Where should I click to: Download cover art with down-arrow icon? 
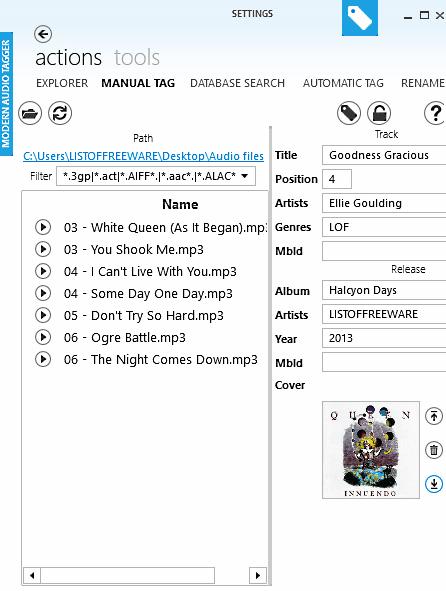pos(434,484)
